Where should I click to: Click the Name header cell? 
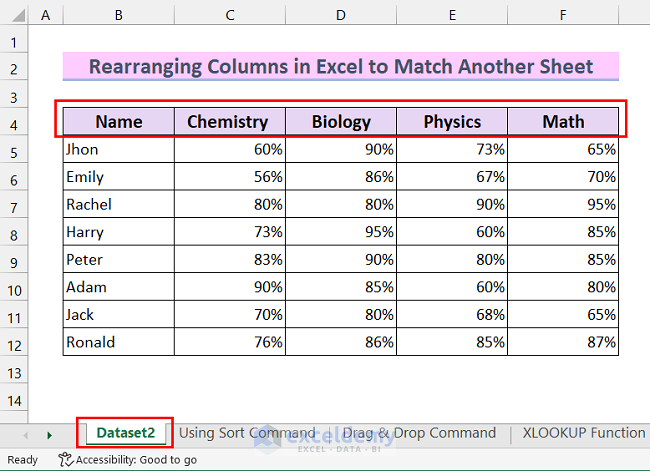118,122
